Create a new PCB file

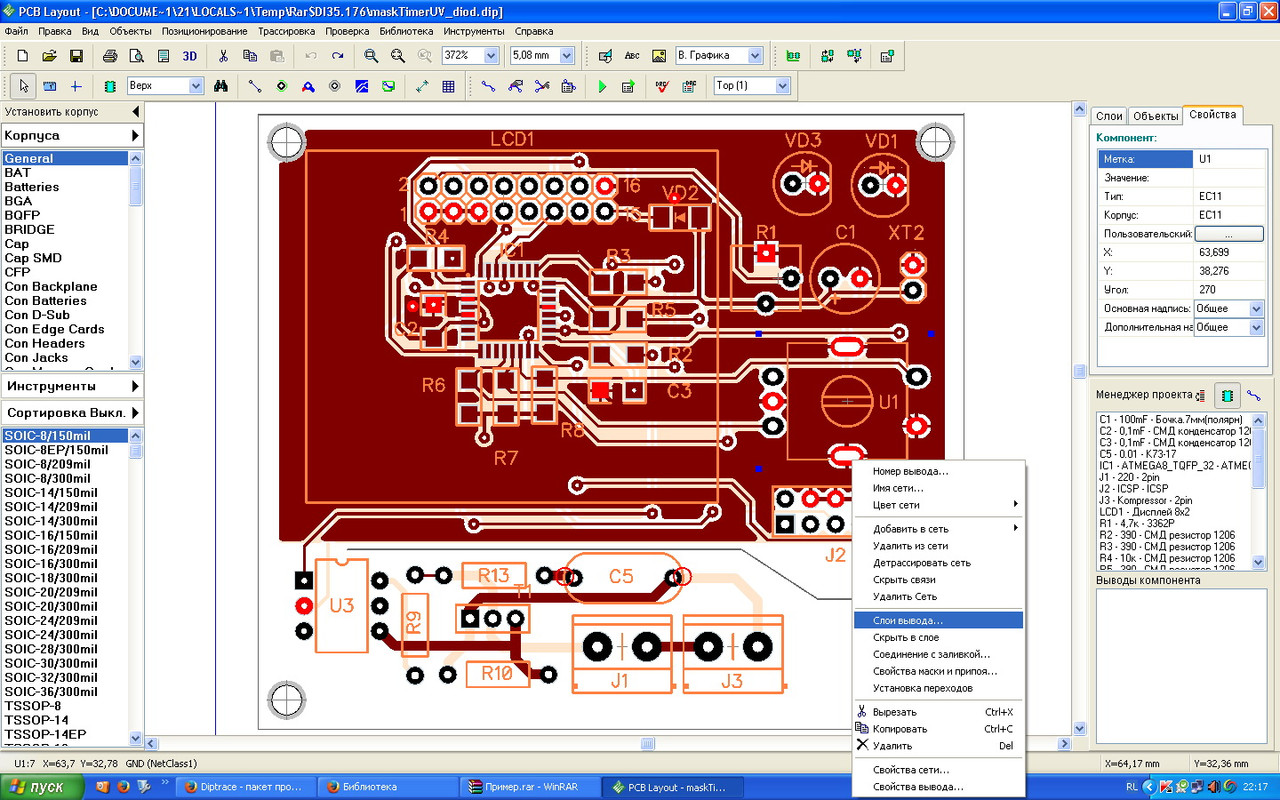click(x=22, y=56)
